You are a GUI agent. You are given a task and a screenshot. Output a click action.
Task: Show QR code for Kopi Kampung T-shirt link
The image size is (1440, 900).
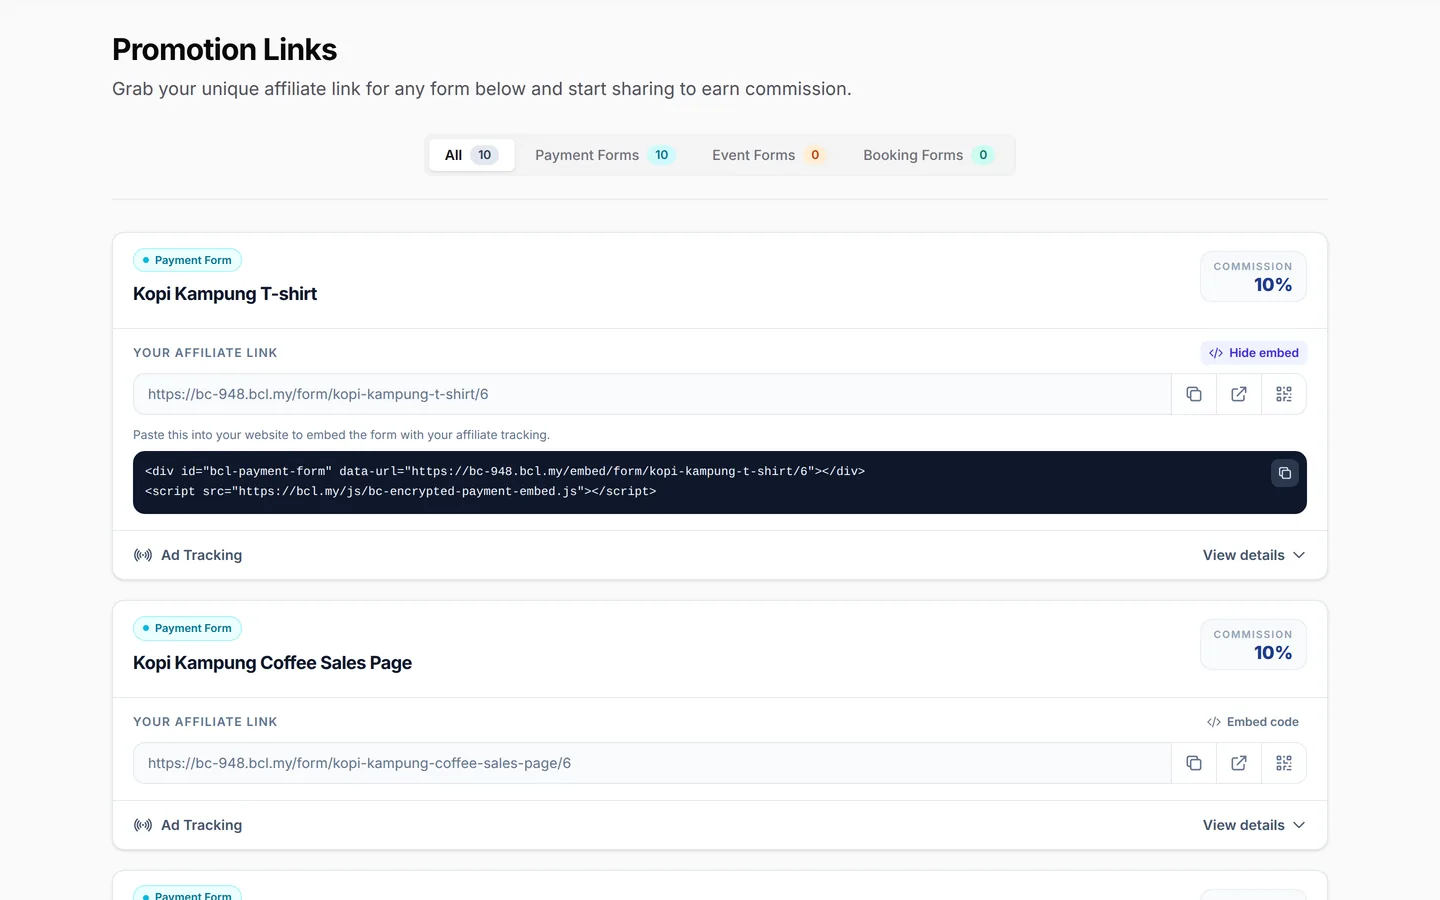click(1284, 394)
